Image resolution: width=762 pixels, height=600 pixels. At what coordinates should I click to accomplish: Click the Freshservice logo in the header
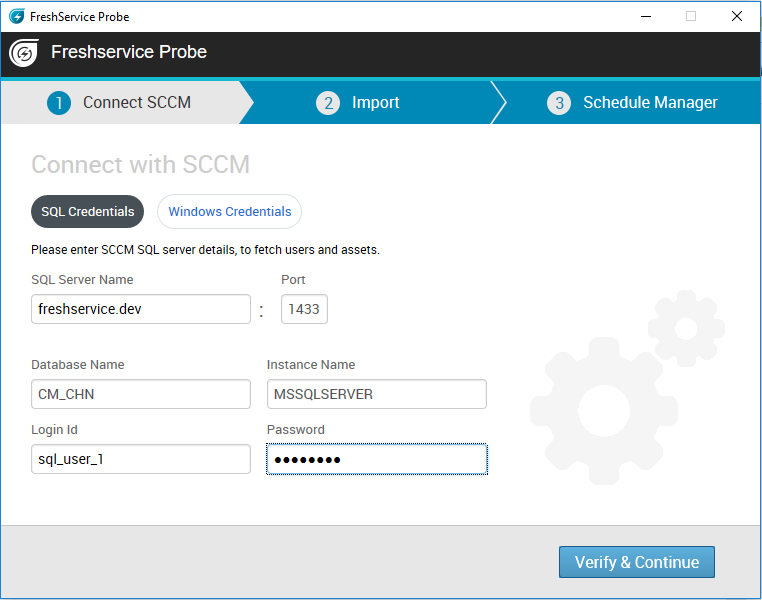tap(24, 53)
